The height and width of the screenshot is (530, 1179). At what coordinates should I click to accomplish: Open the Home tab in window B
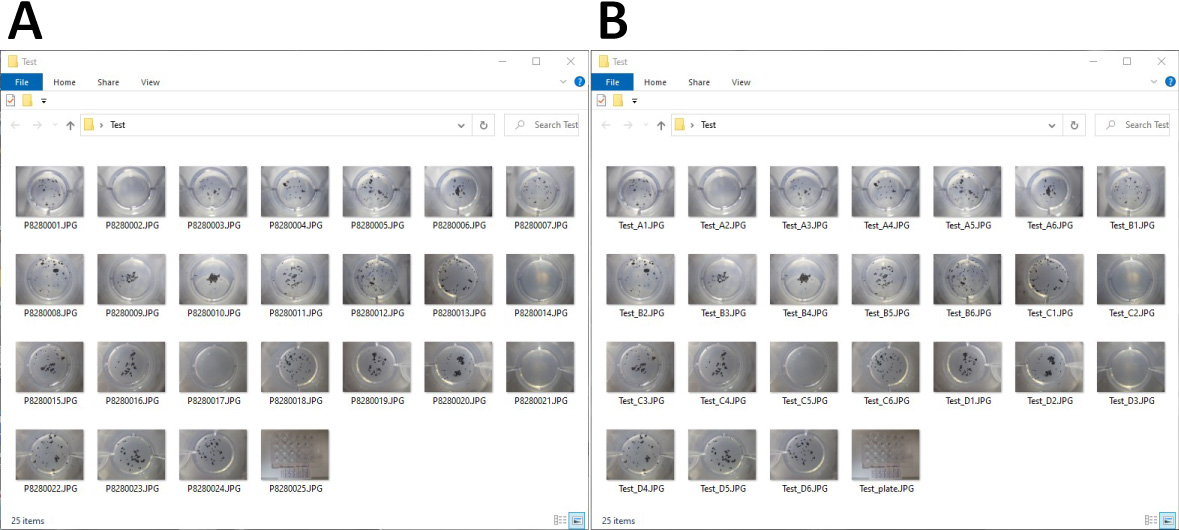click(x=655, y=82)
